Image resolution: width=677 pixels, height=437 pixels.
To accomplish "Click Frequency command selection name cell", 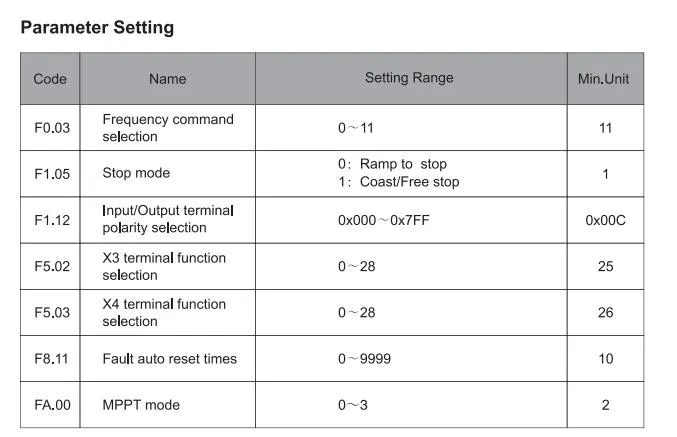I will coord(168,128).
